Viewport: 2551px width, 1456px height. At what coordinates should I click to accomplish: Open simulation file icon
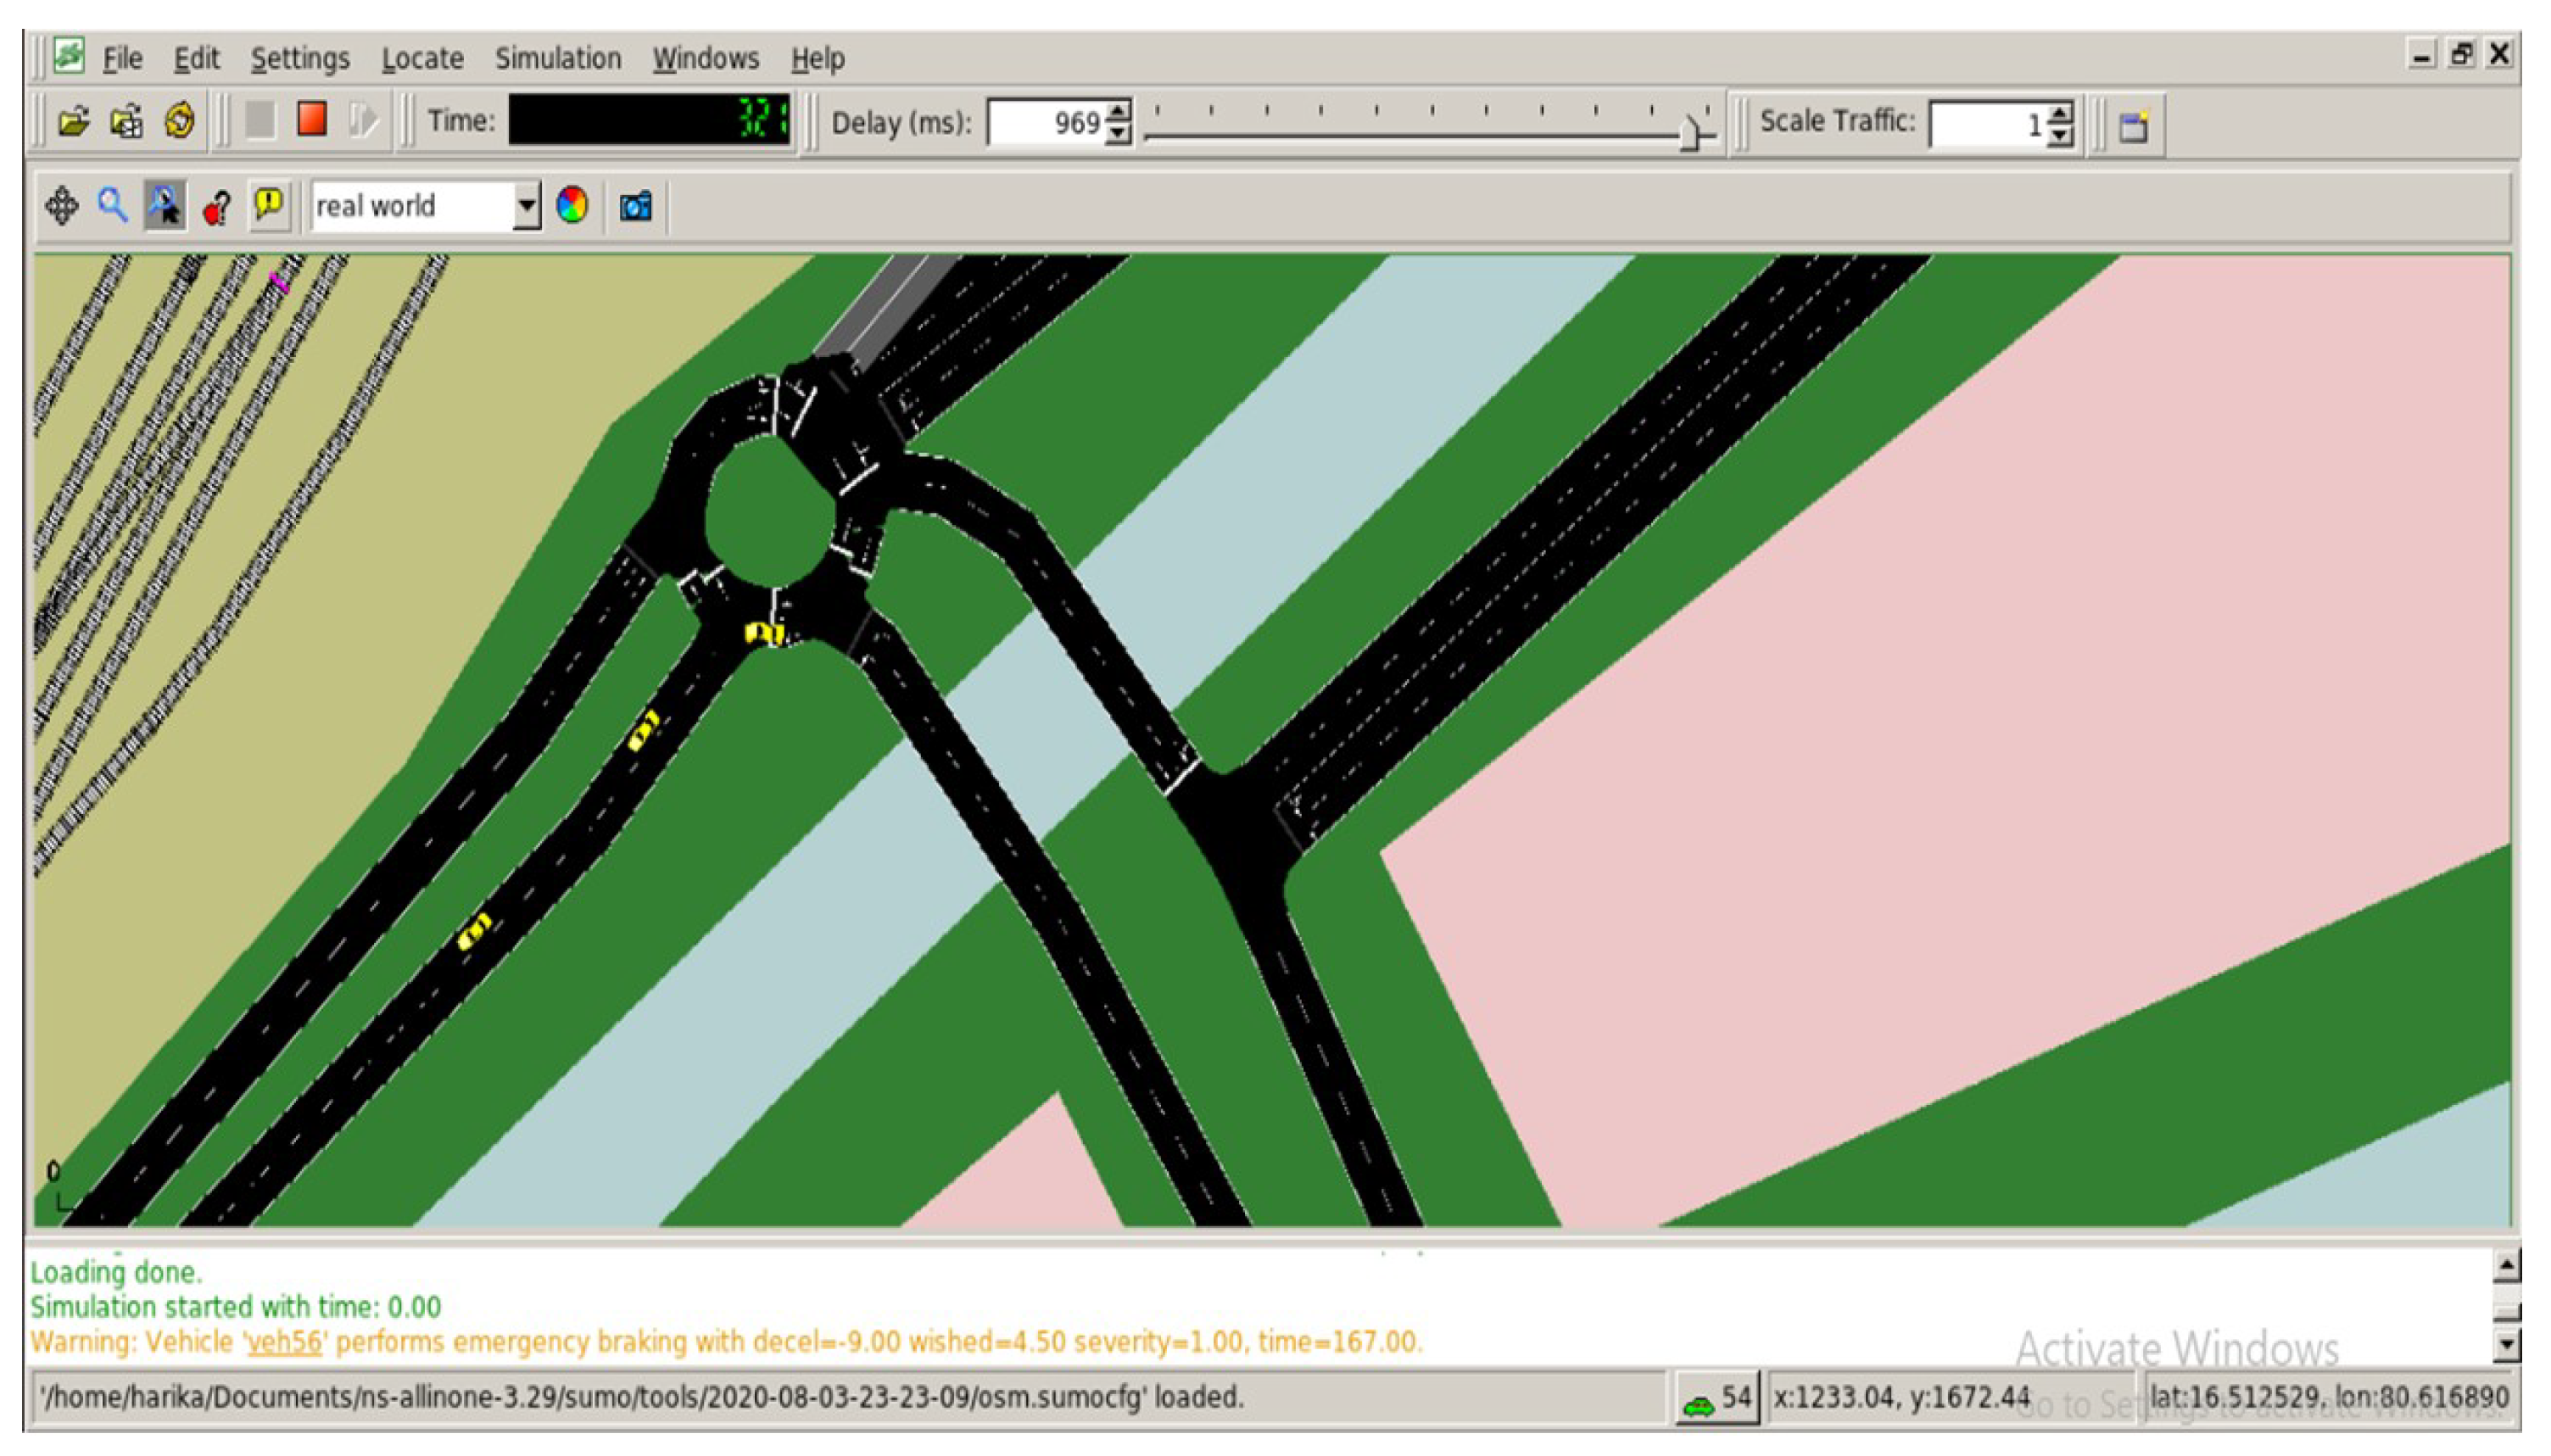pyautogui.click(x=73, y=122)
